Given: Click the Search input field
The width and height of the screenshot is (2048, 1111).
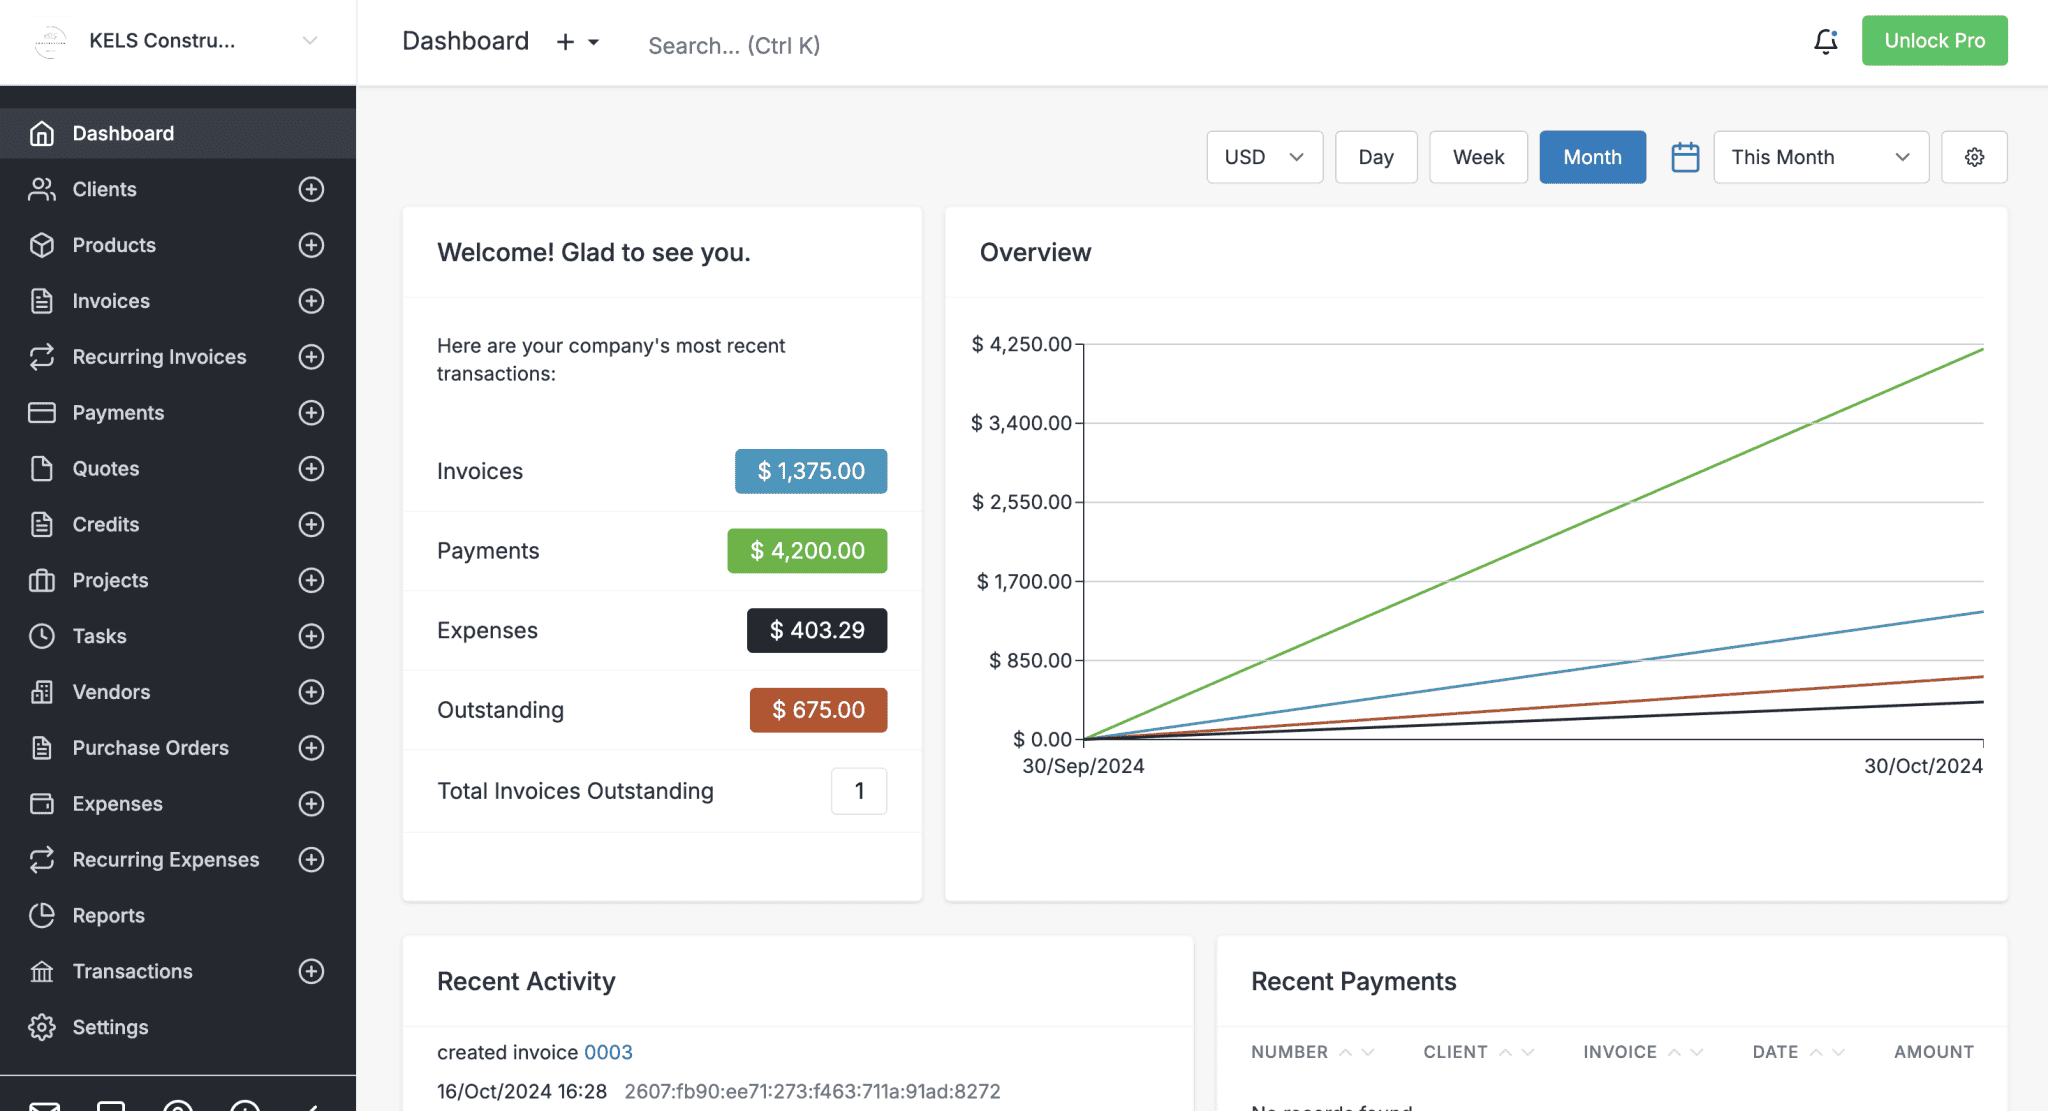Looking at the screenshot, I should click(735, 45).
